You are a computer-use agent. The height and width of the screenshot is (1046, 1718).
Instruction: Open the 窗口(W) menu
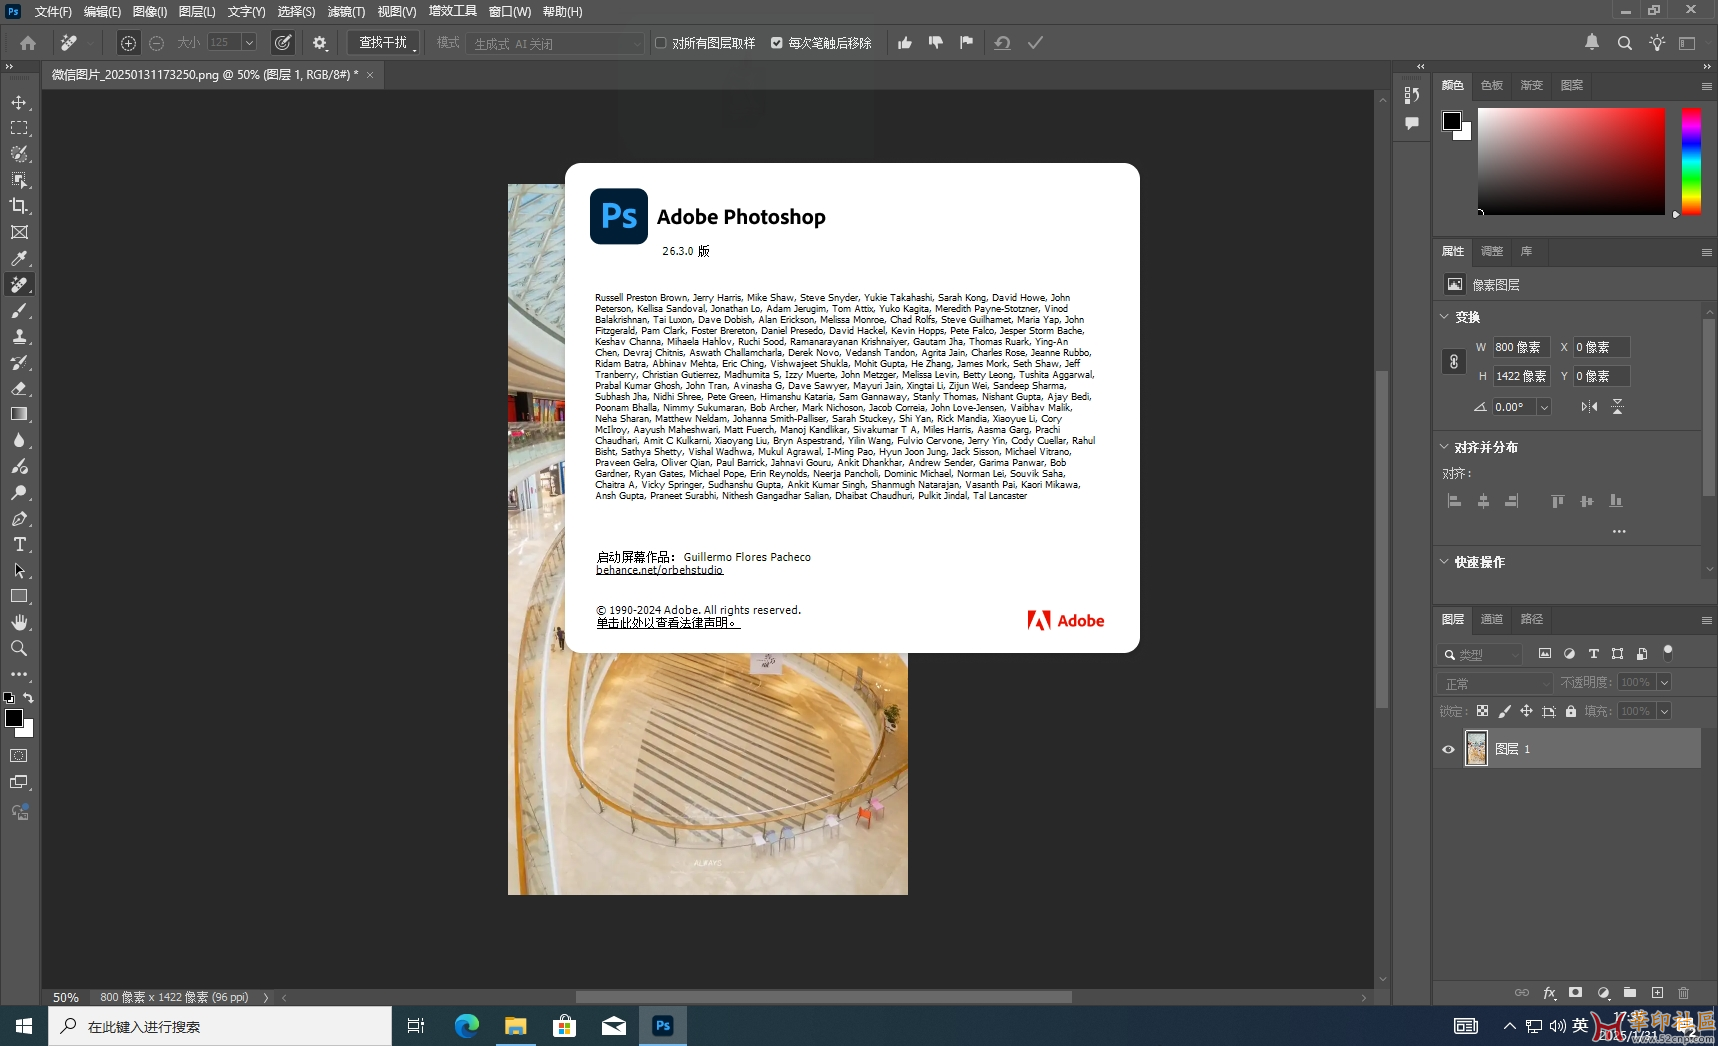510,12
